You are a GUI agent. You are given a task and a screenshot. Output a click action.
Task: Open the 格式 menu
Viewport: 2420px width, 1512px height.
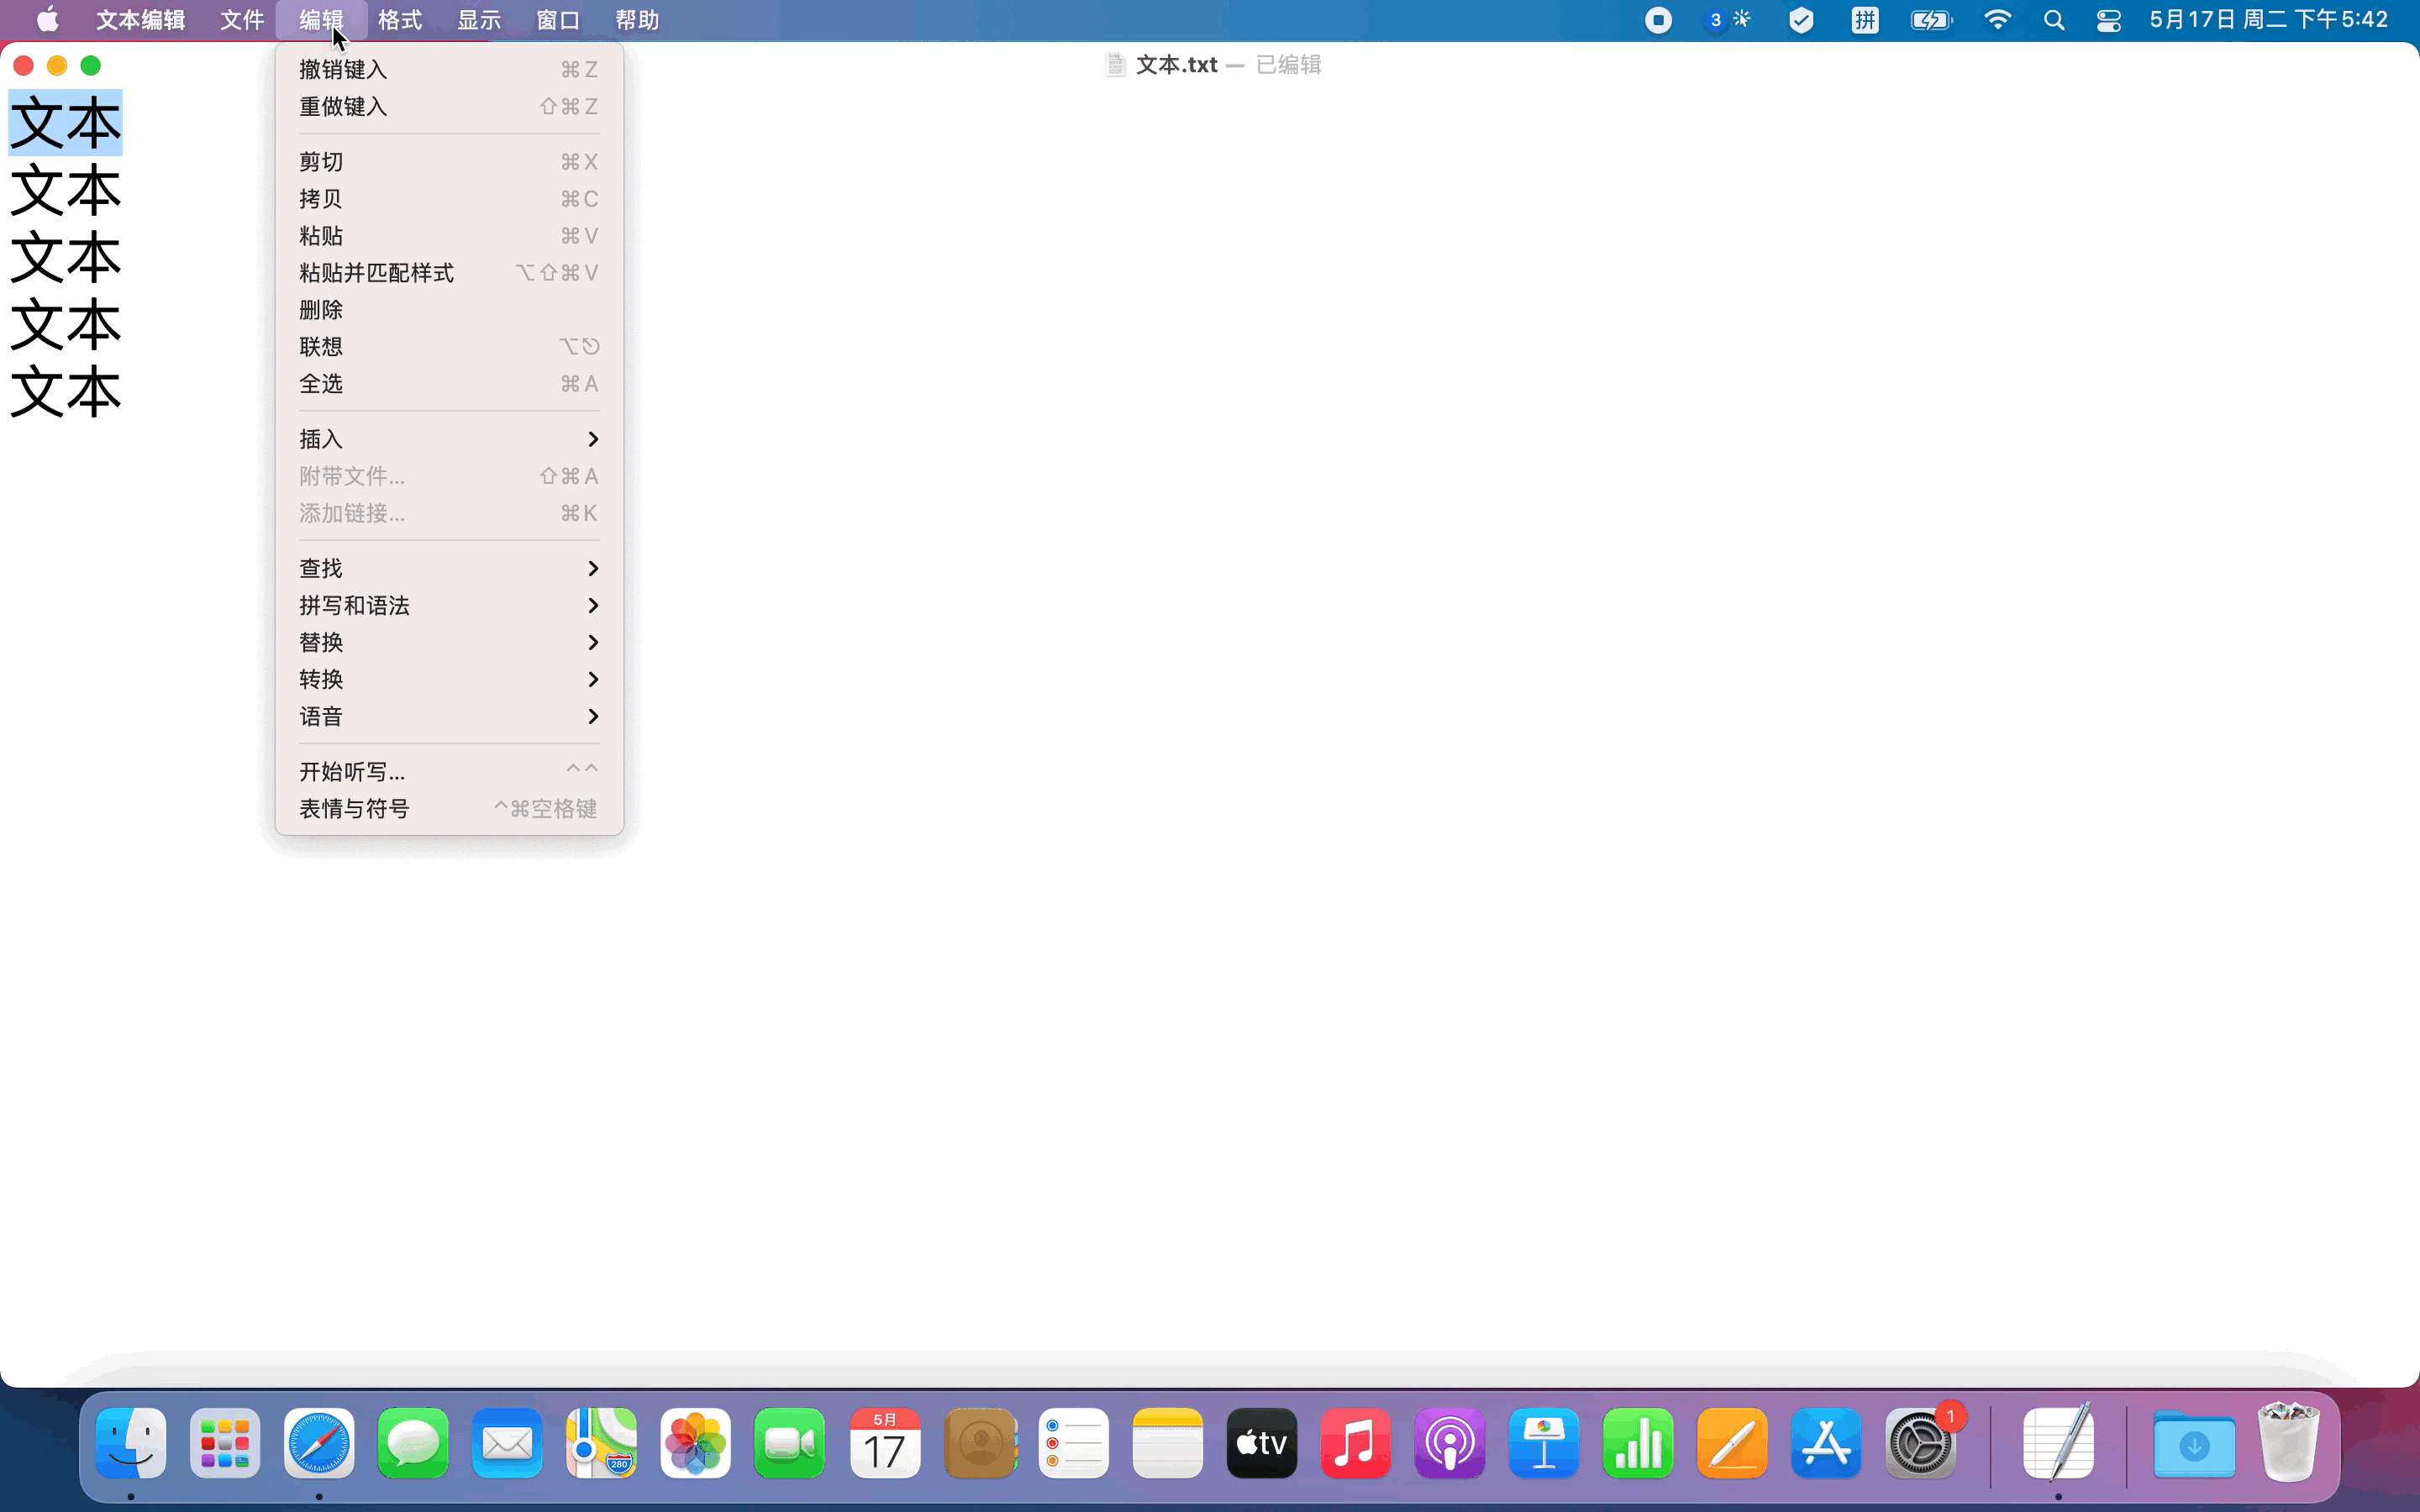click(400, 20)
